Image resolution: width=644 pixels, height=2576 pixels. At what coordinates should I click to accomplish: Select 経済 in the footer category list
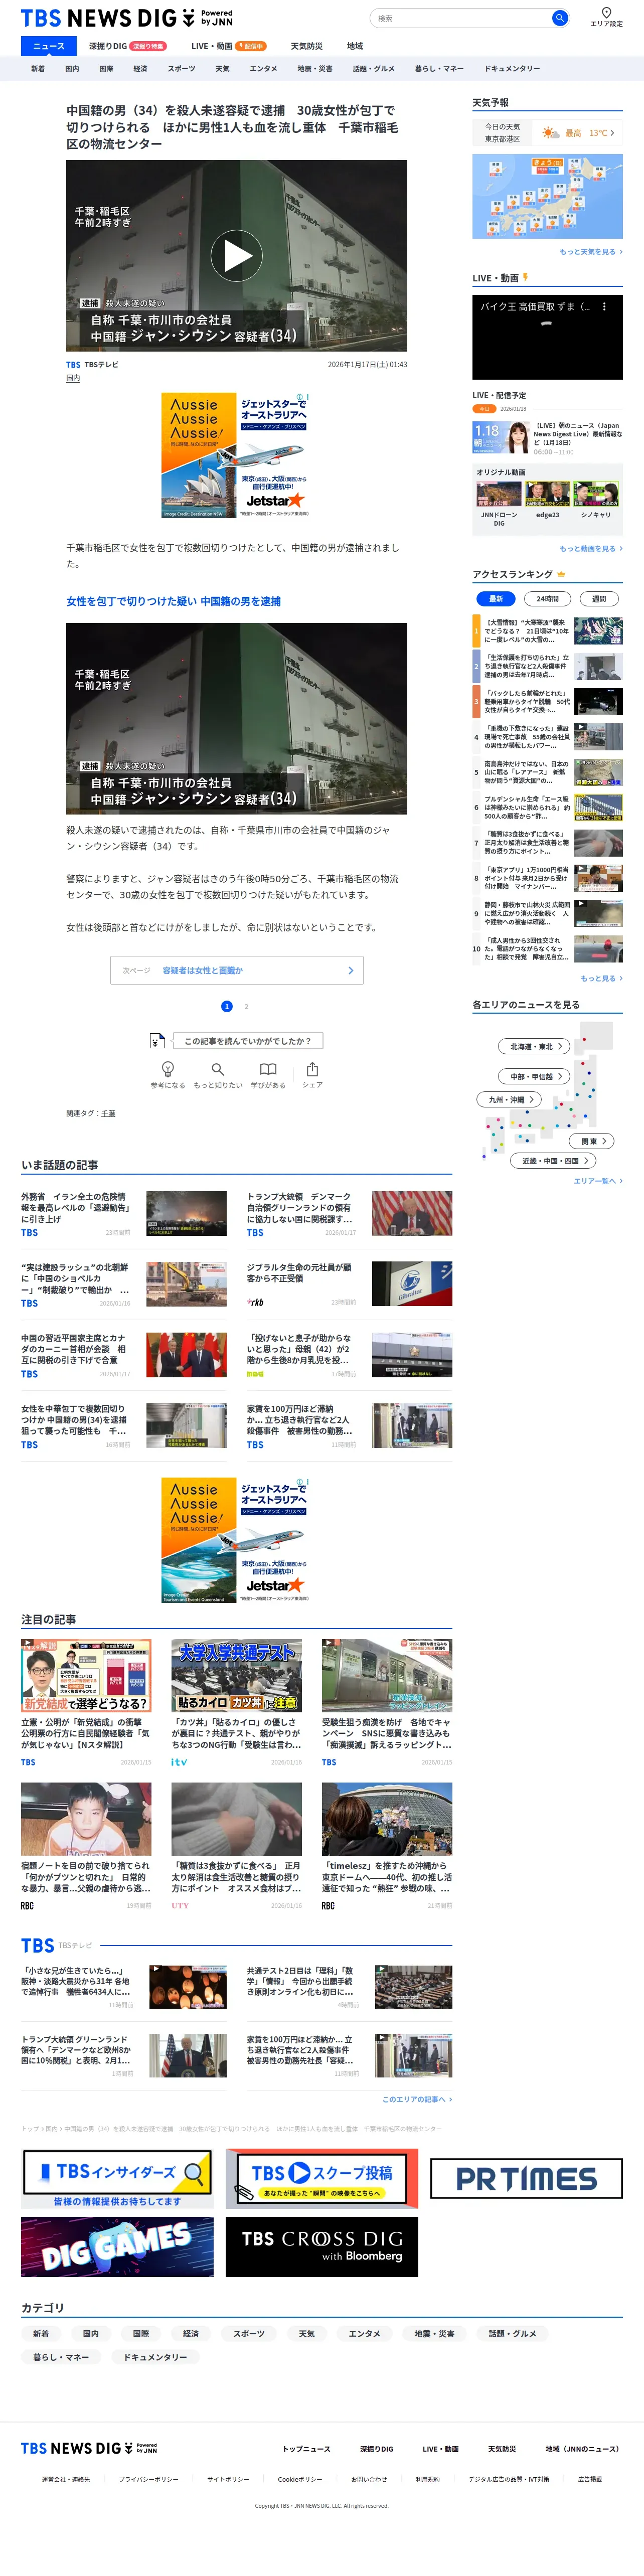point(191,2333)
